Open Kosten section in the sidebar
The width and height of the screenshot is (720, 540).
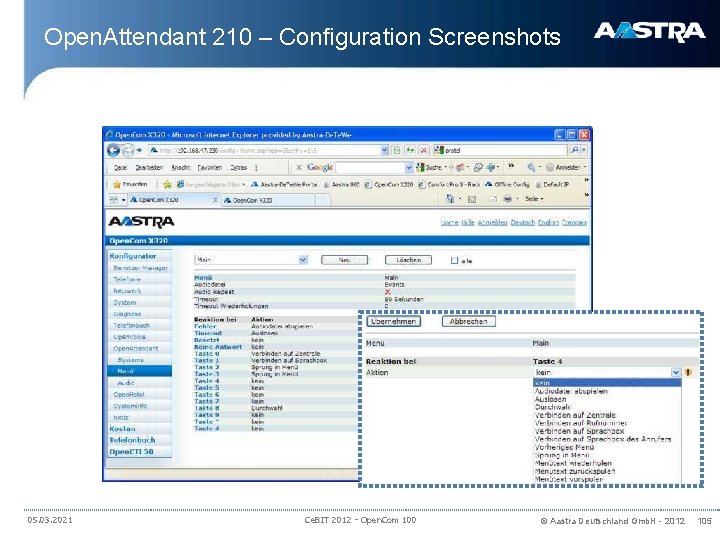[x=122, y=429]
